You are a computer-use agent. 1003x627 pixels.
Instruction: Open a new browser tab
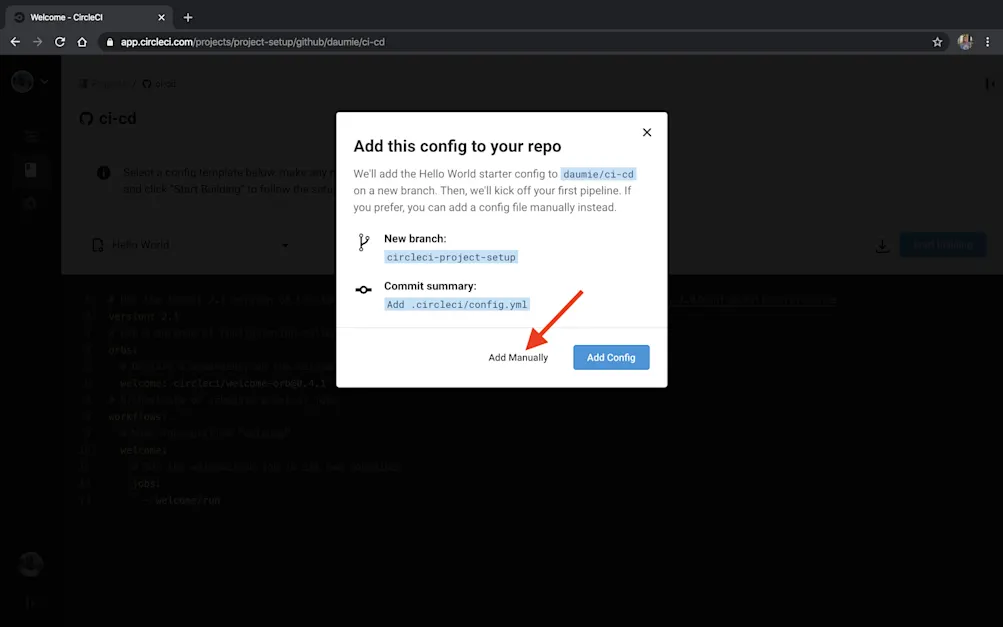(x=187, y=17)
